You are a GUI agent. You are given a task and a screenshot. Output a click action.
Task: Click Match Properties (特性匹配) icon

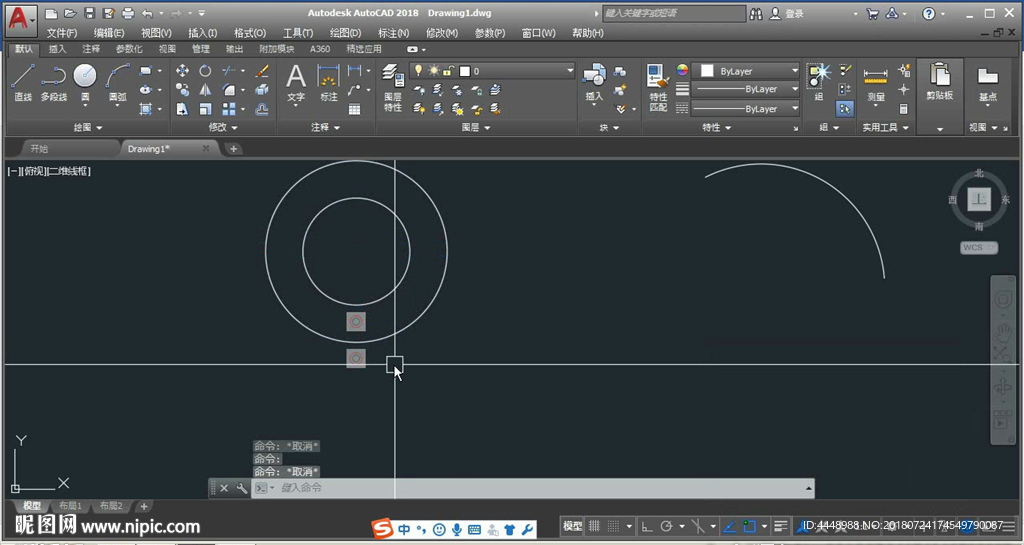(658, 87)
